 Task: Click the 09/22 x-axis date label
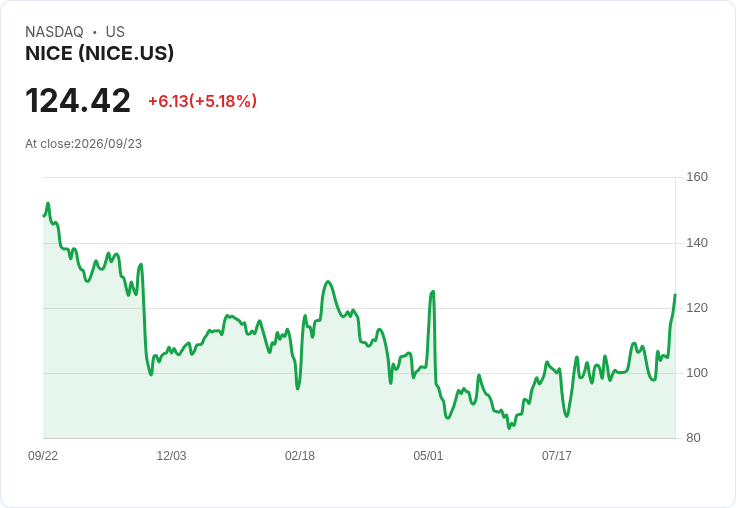coord(43,455)
